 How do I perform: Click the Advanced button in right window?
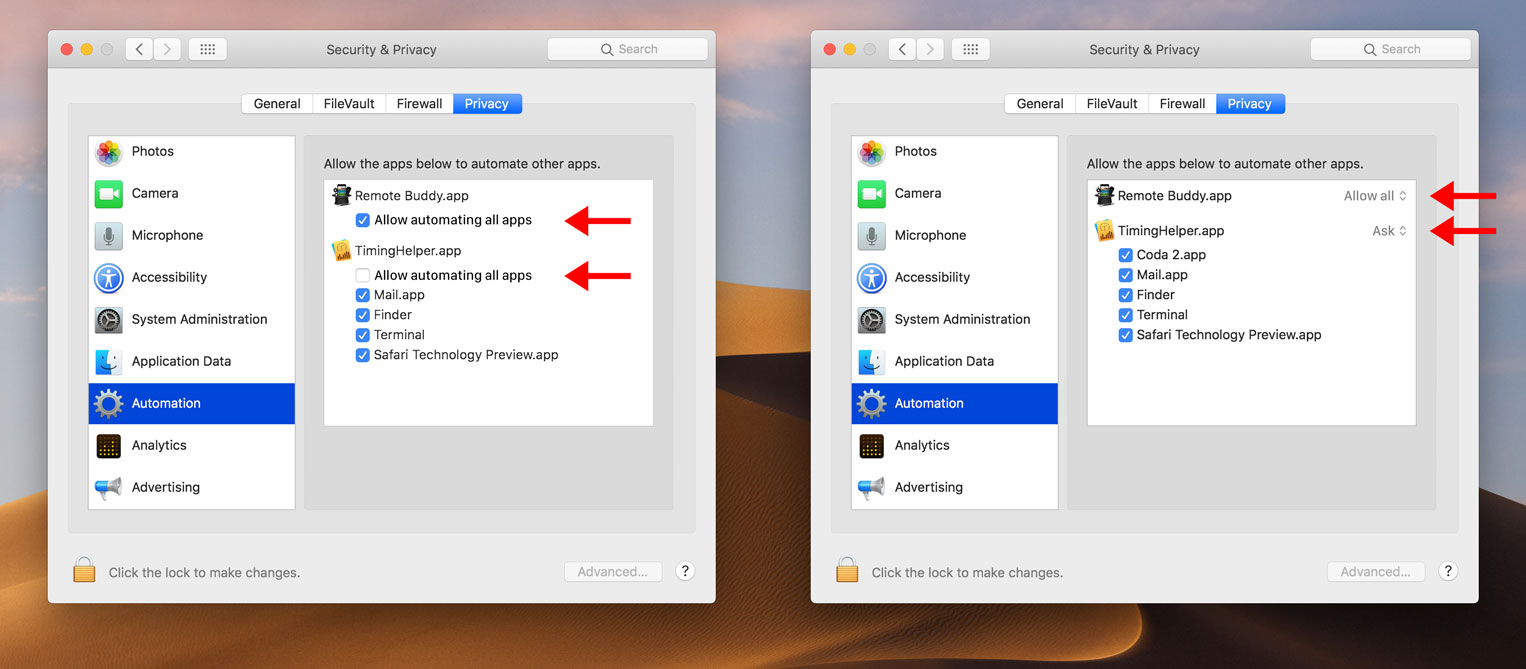click(1376, 572)
